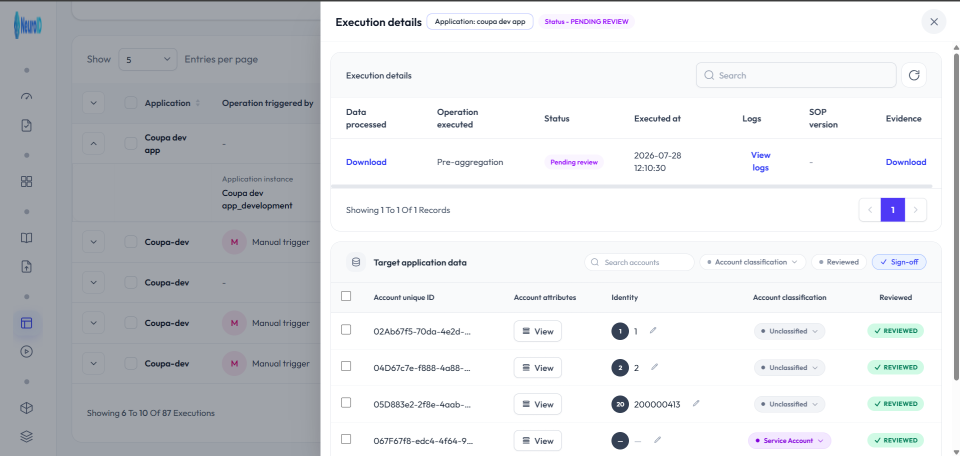This screenshot has width=960, height=456.
Task: View attributes for account 05D883e2
Action: (538, 404)
